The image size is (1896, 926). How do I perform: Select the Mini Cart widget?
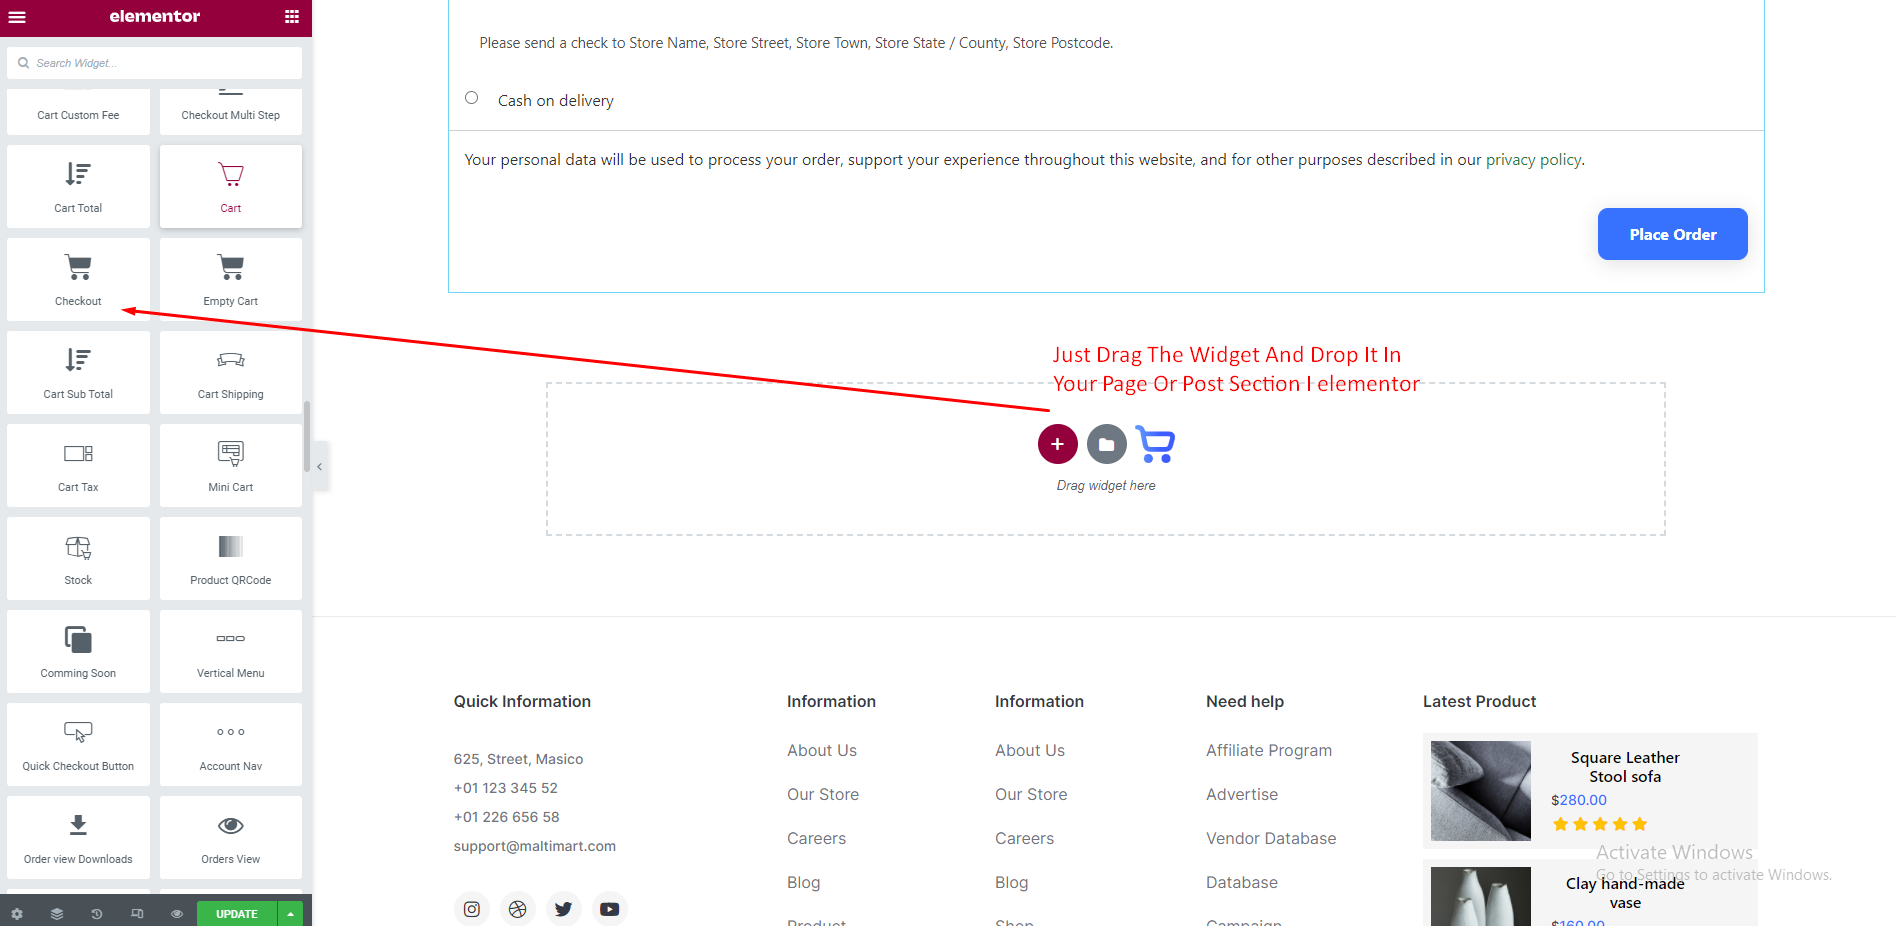point(231,465)
